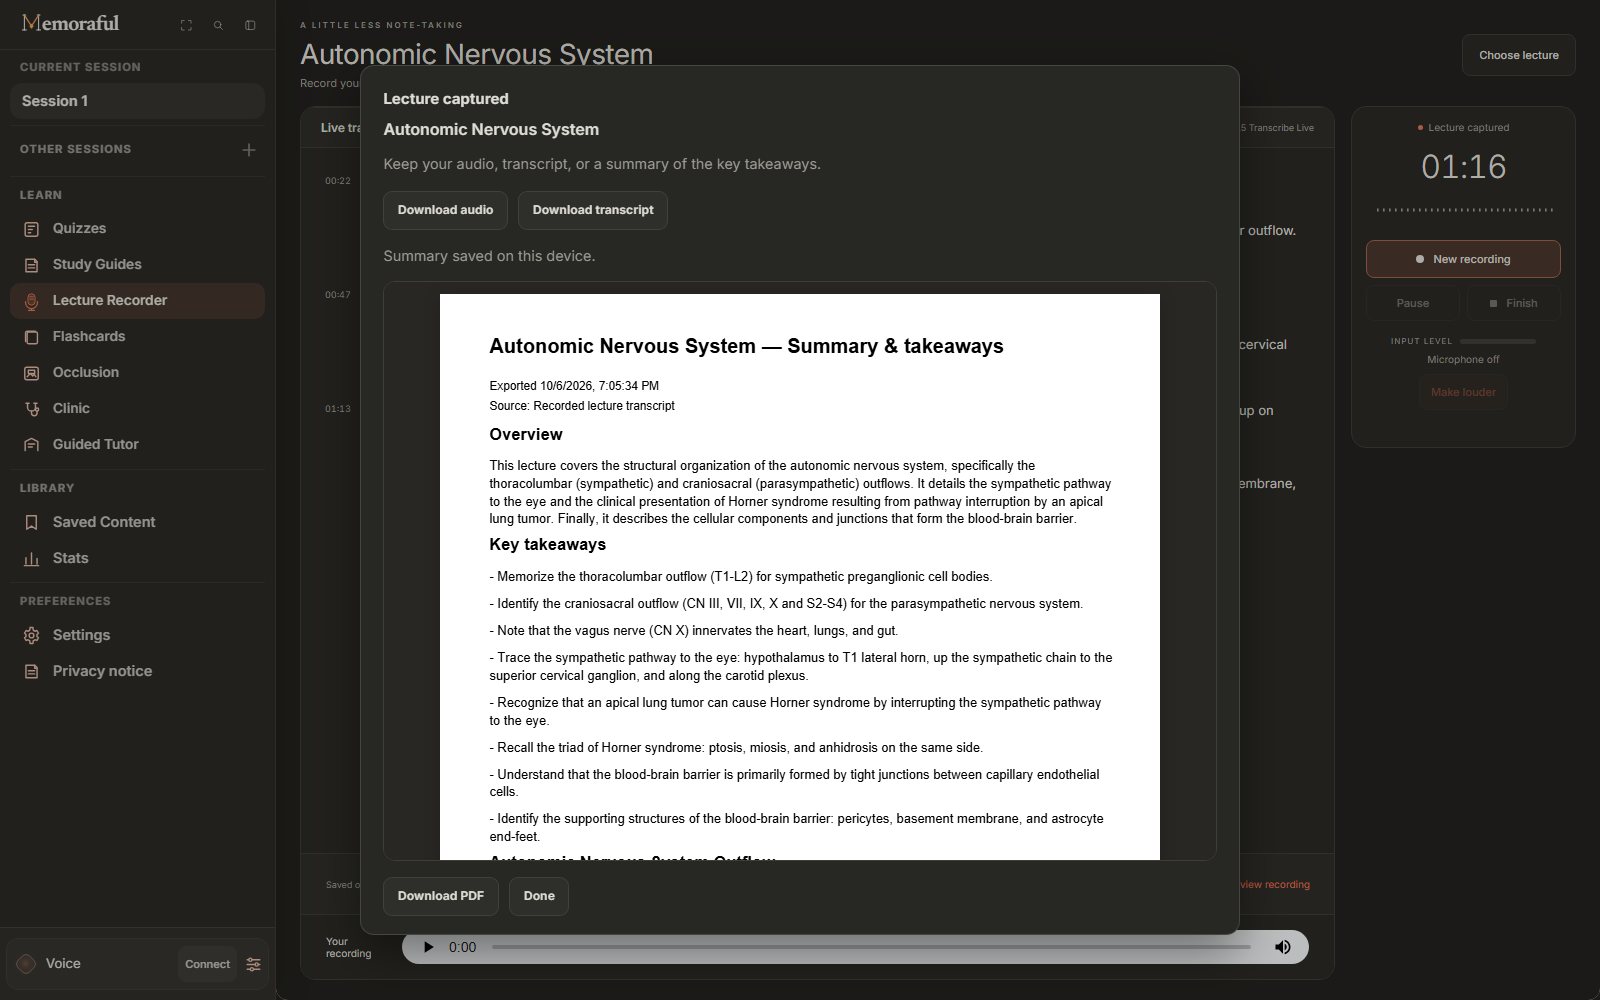Open Privacy notice menu item
1600x1000 pixels.
click(137, 672)
